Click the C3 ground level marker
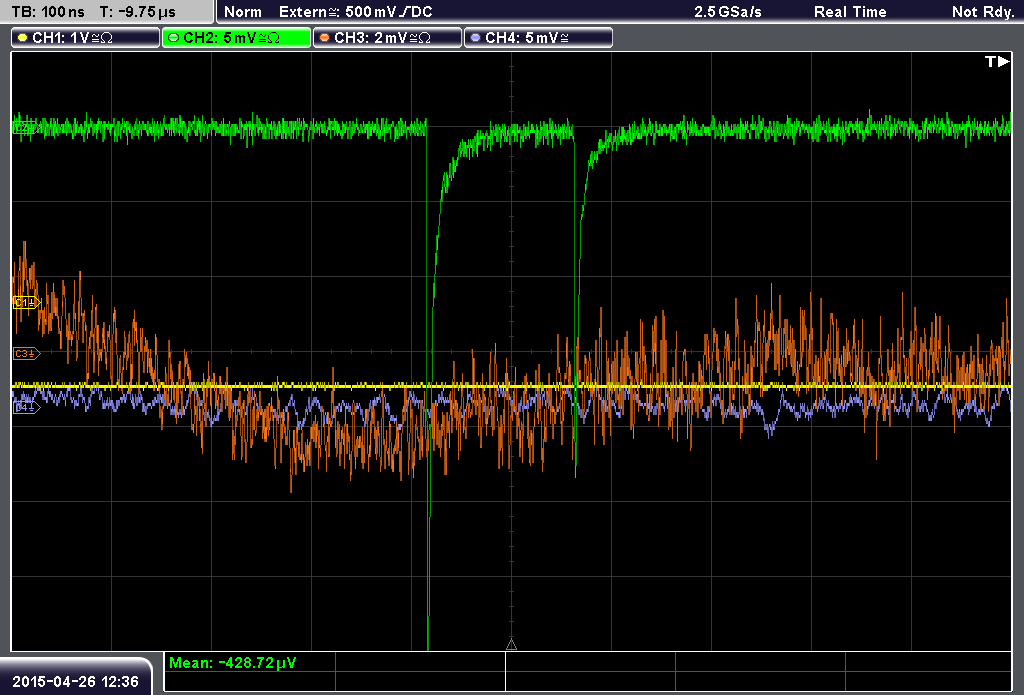The image size is (1024, 695). click(26, 353)
